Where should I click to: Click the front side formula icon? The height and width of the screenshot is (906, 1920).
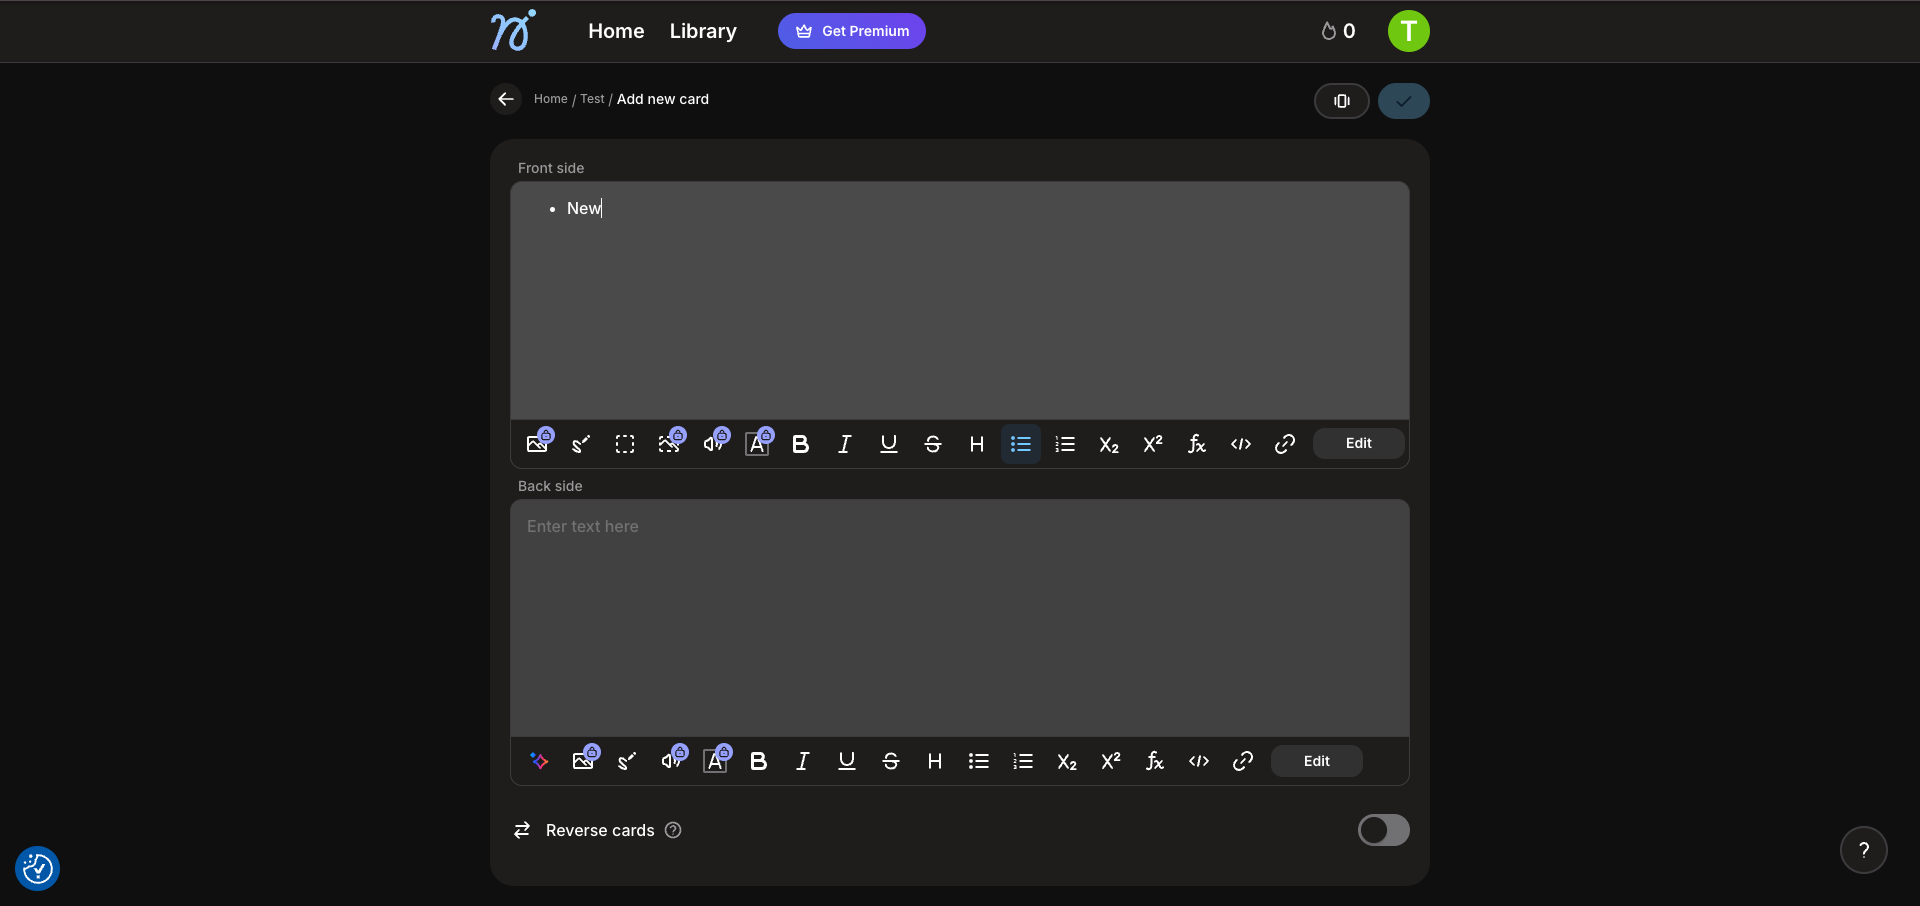tap(1196, 444)
